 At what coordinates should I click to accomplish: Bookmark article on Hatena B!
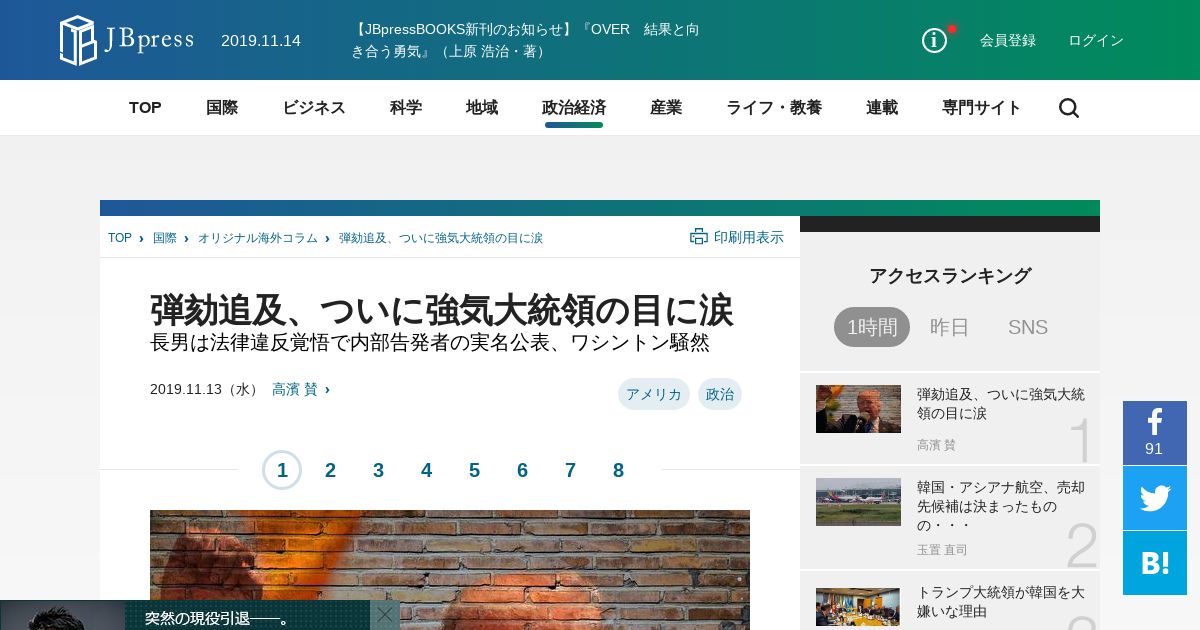(1155, 563)
